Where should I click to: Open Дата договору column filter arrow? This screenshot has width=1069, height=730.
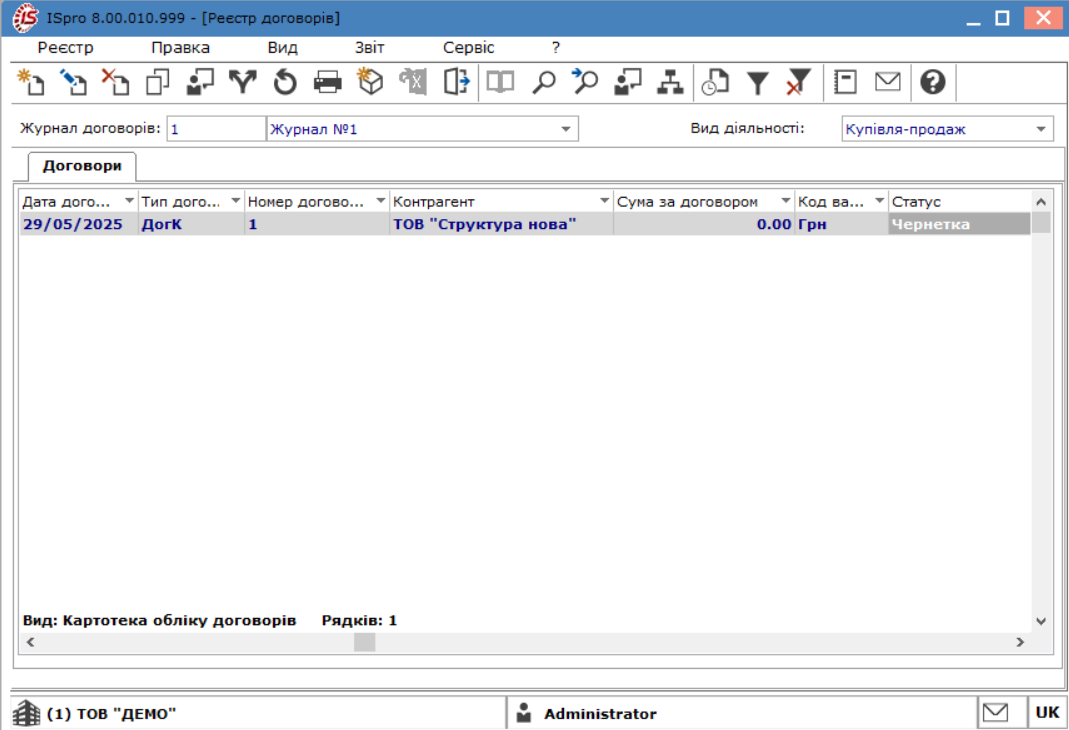point(129,201)
